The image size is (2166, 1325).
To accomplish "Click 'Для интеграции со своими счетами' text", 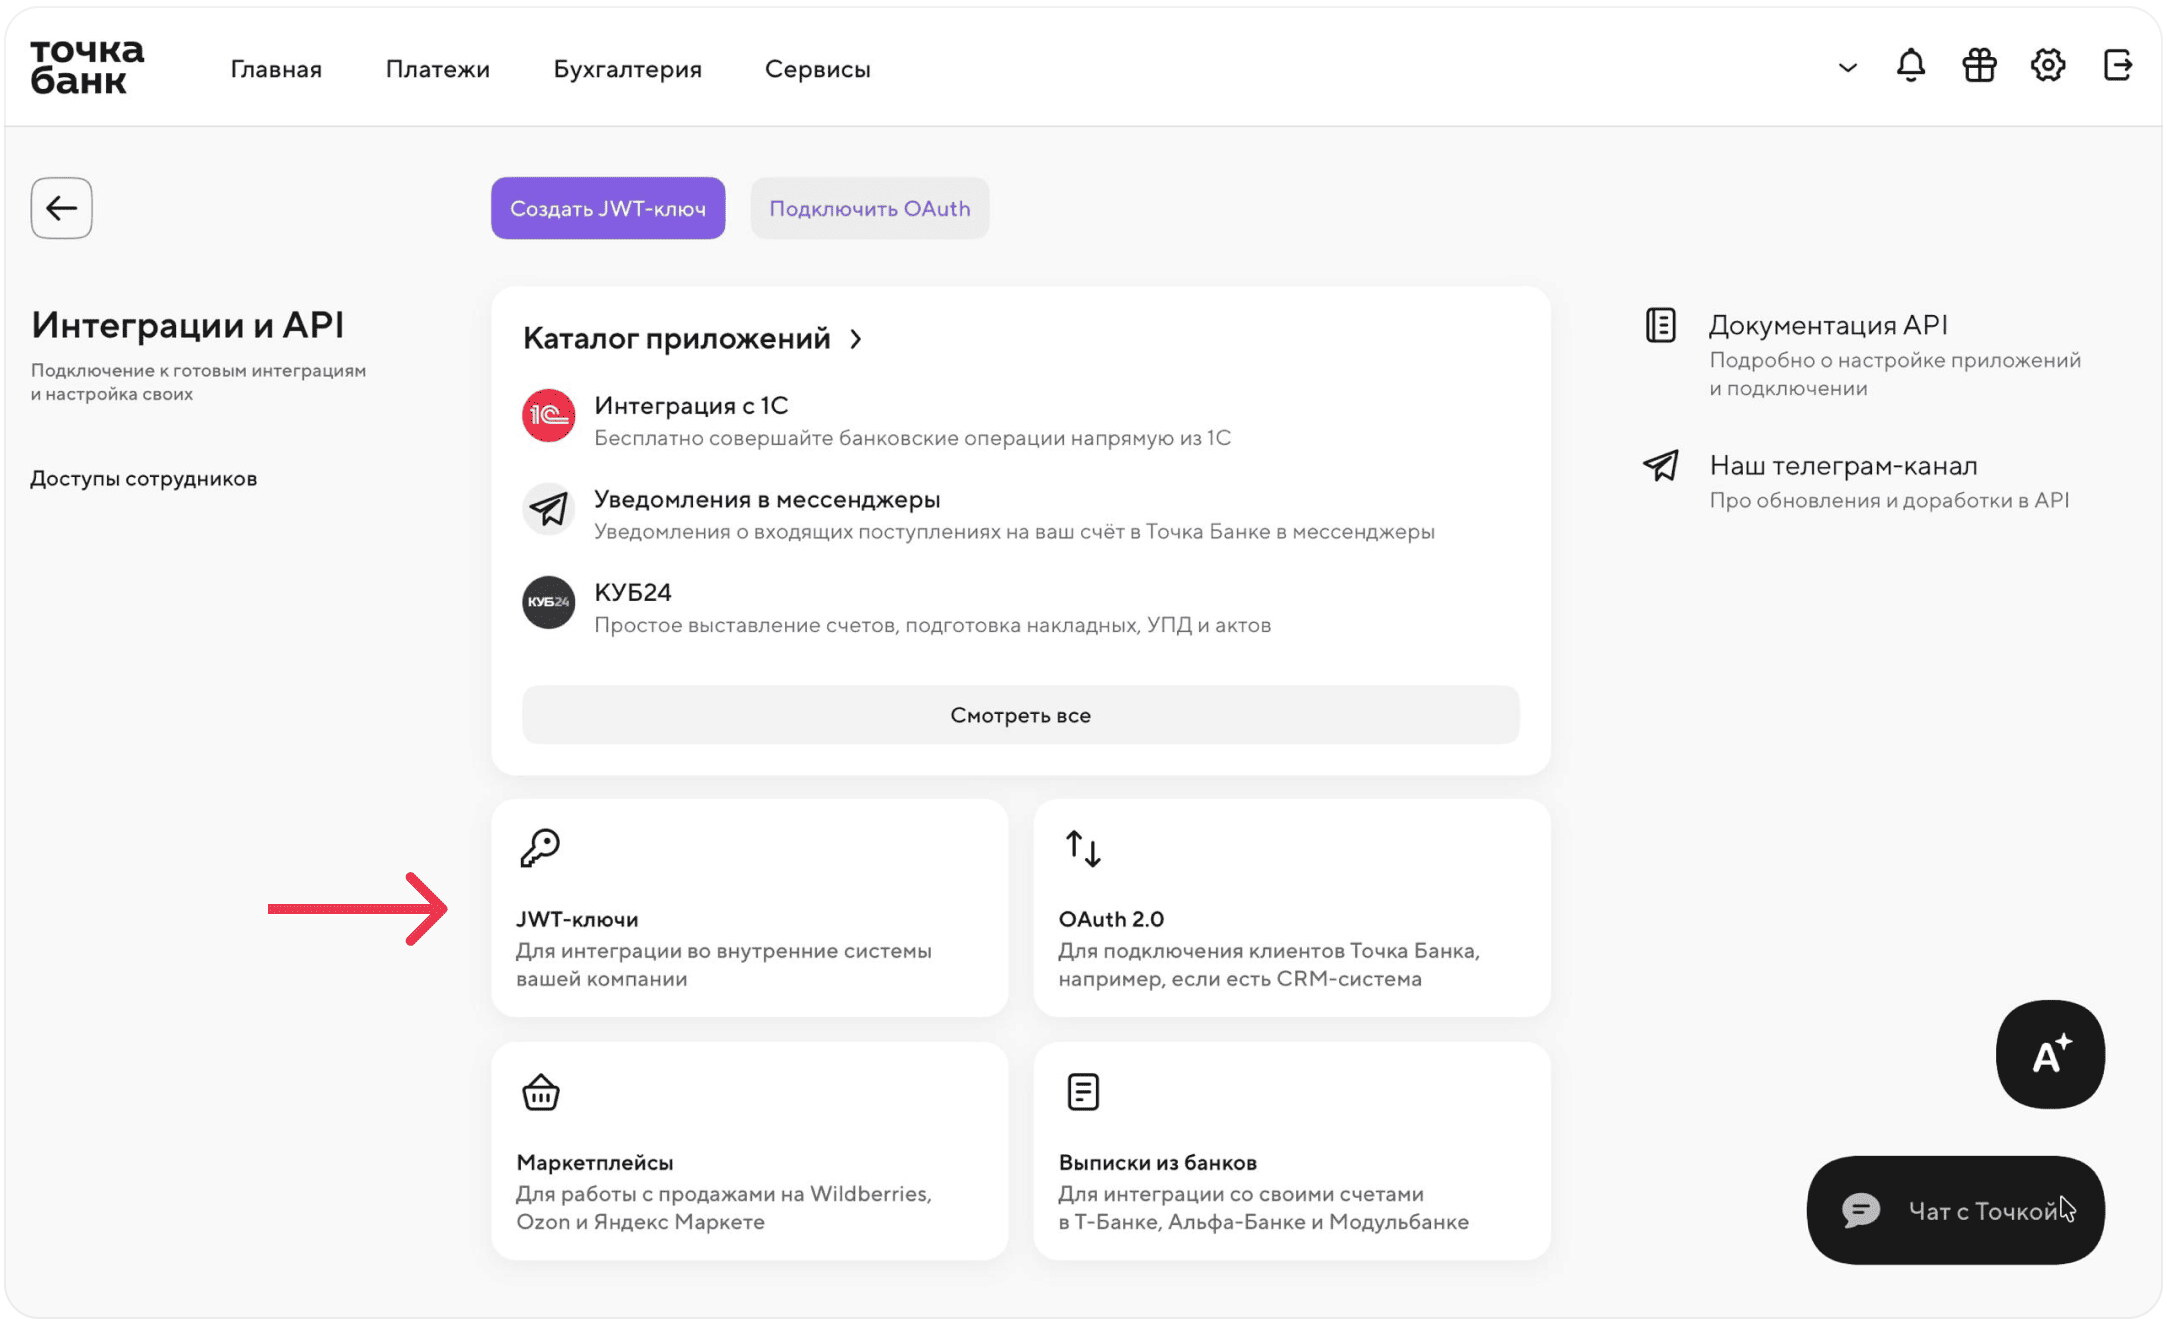I will 1241,1194.
